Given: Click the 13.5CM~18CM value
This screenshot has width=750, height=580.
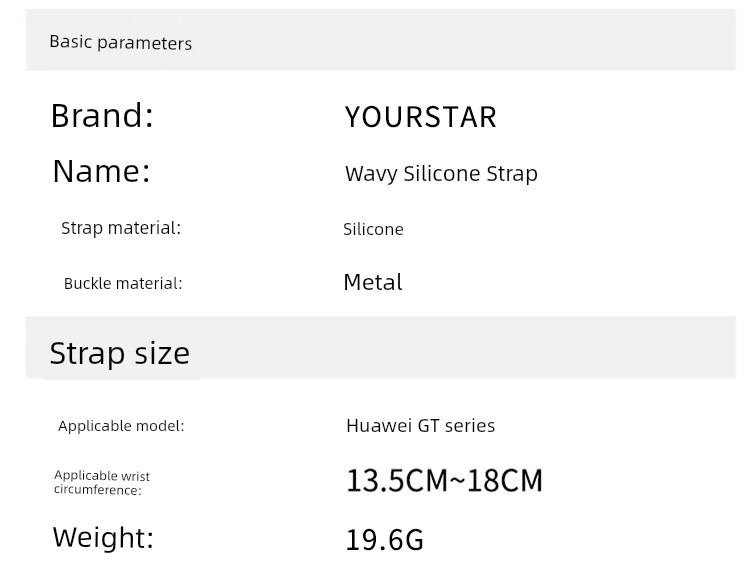Looking at the screenshot, I should click(444, 481).
